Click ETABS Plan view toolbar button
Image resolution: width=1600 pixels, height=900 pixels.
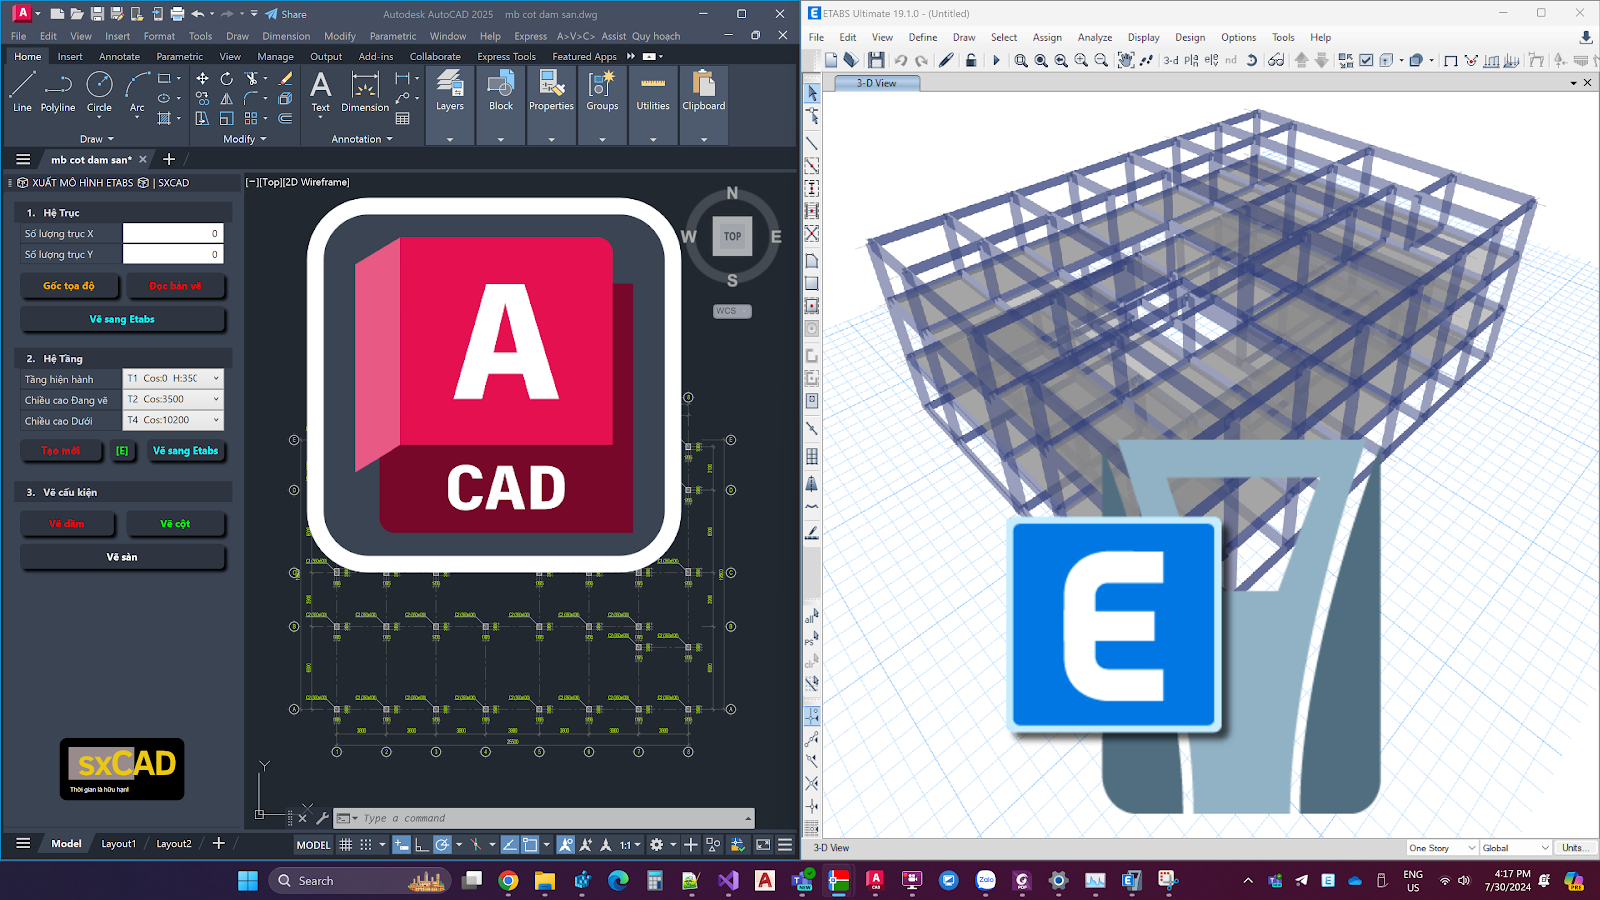(1191, 60)
